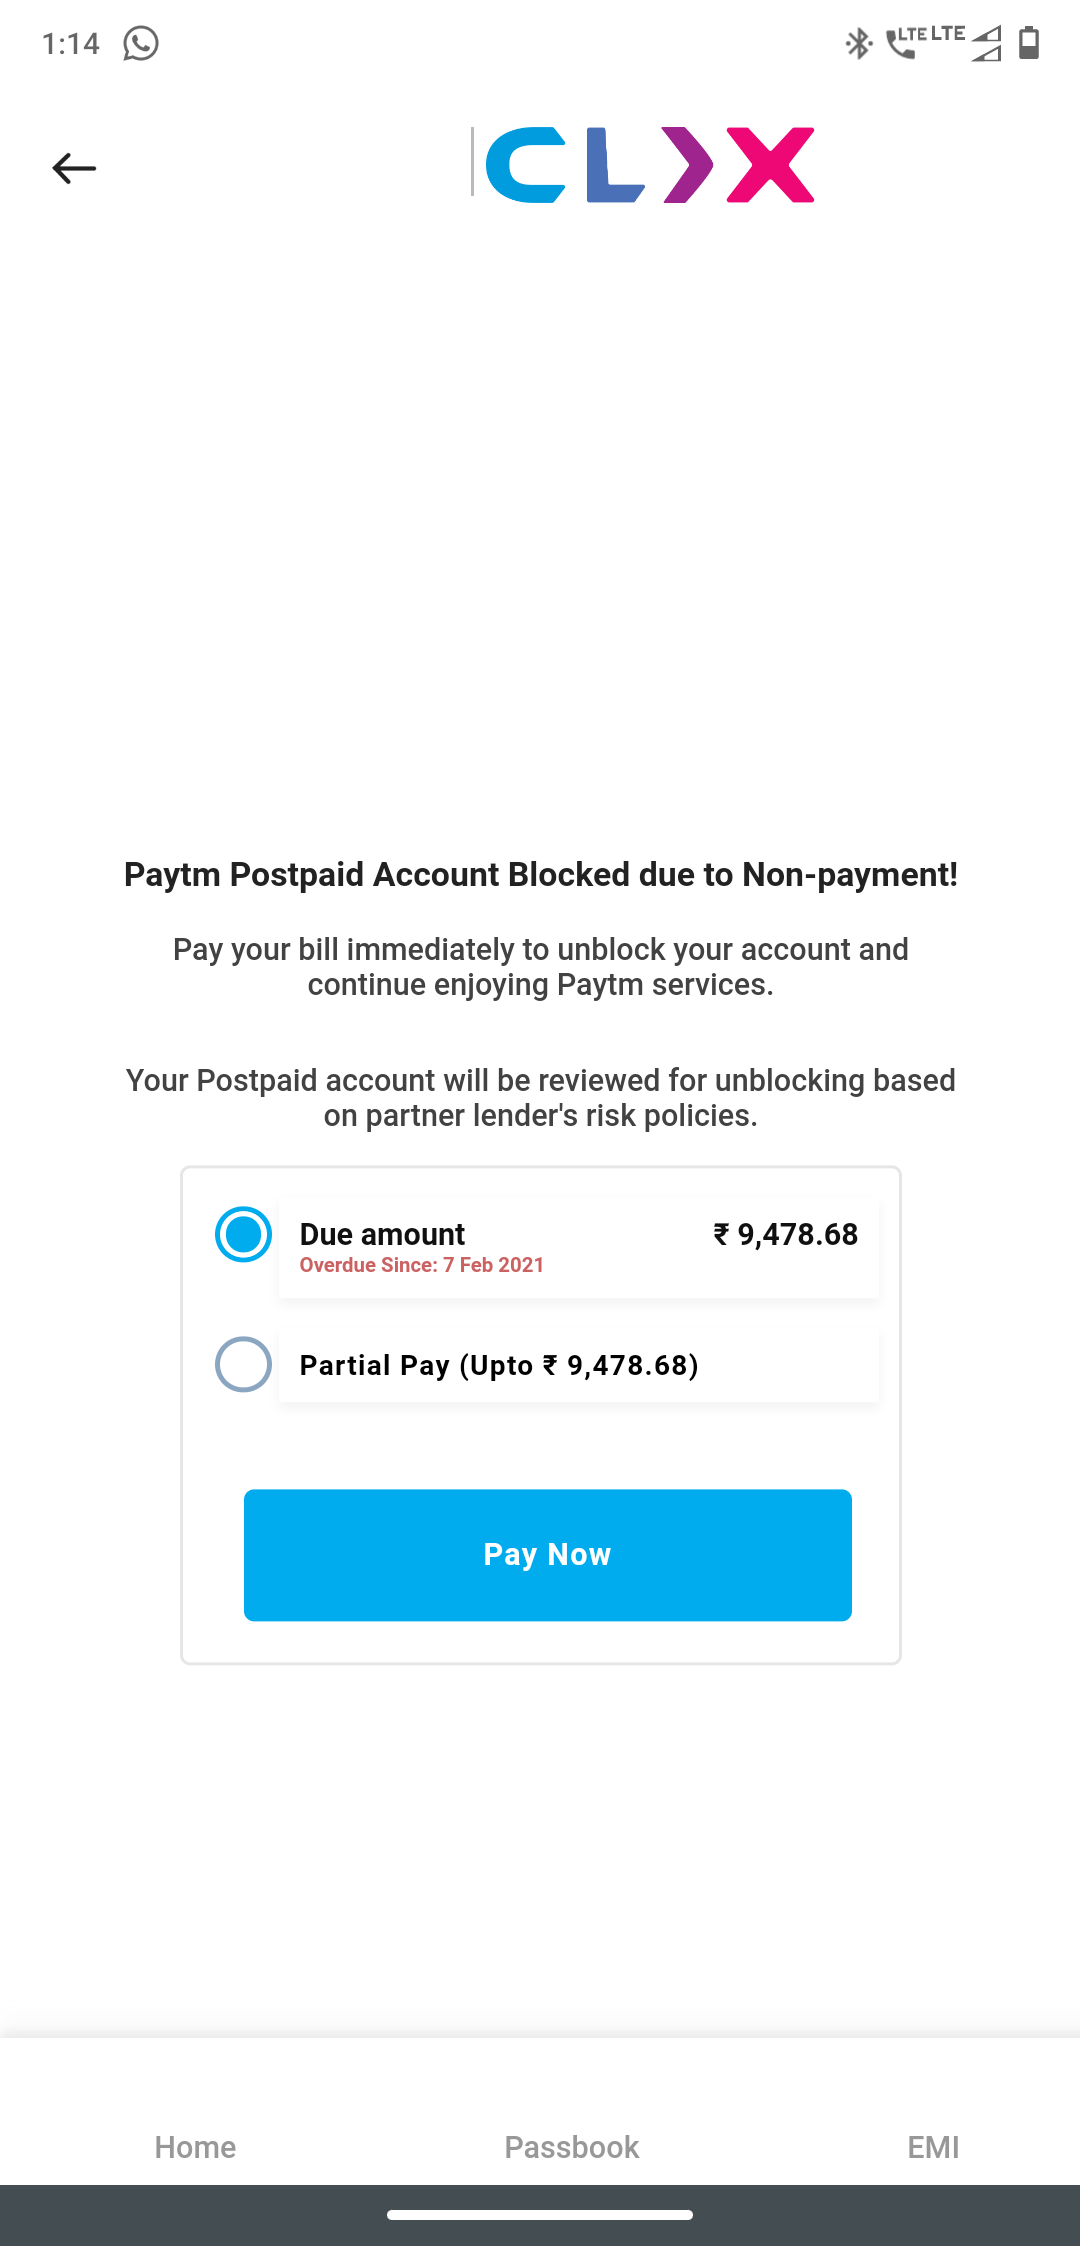The width and height of the screenshot is (1080, 2246).
Task: Tap the ₹ 9,478.68 due amount value
Action: pyautogui.click(x=786, y=1235)
